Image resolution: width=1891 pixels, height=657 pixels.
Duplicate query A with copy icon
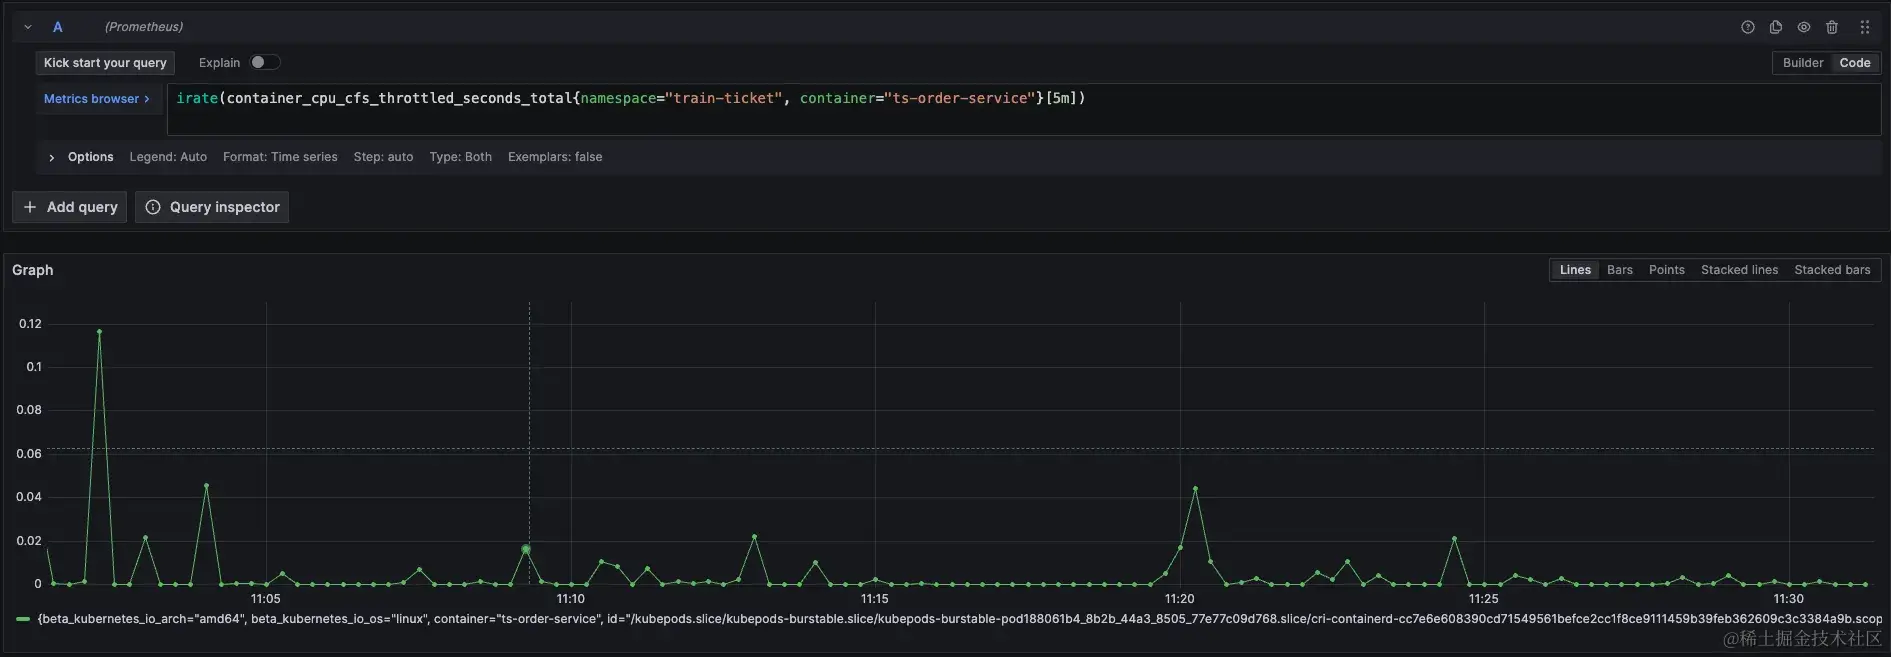click(x=1776, y=27)
